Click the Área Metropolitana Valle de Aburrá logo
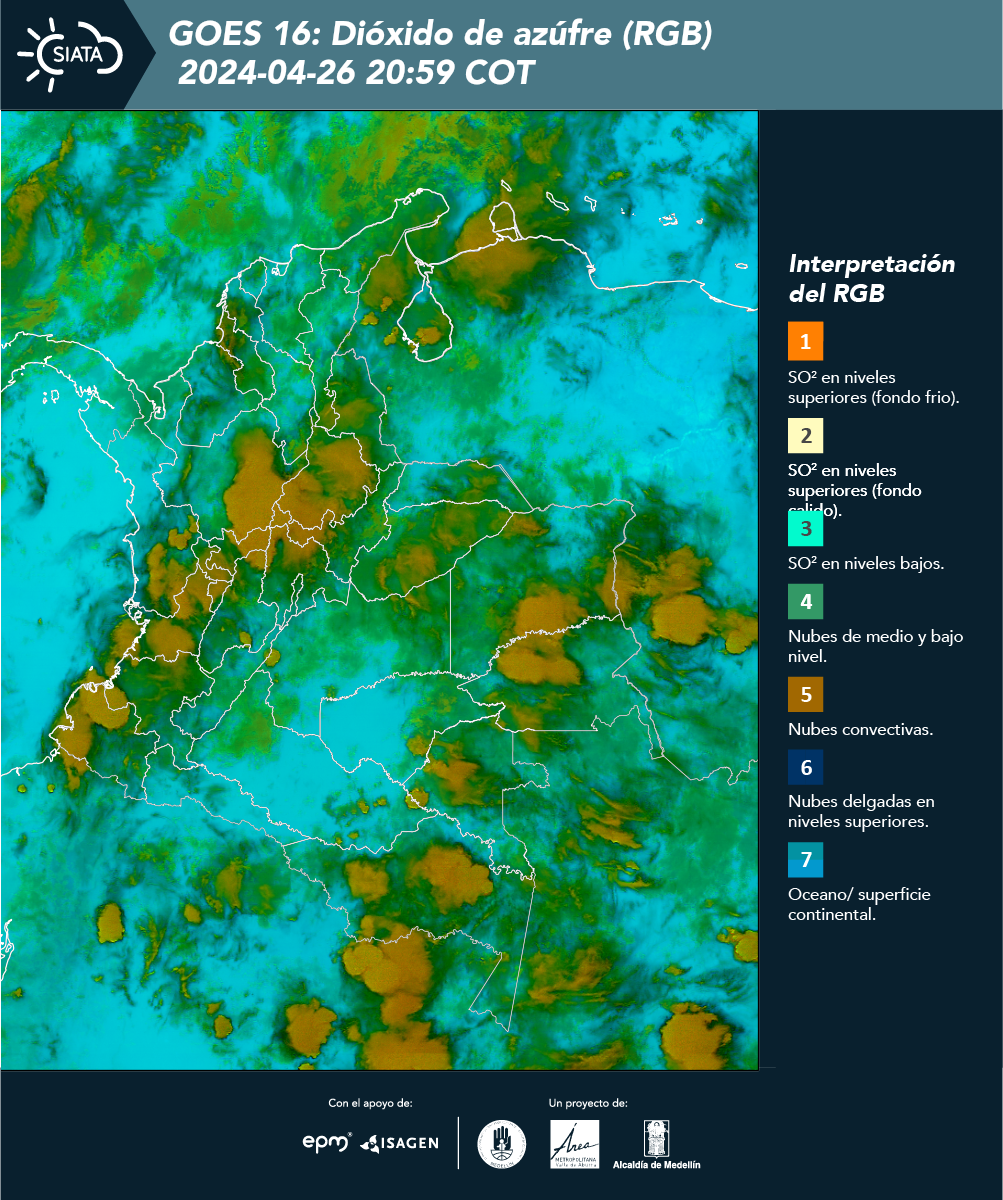 575,1144
